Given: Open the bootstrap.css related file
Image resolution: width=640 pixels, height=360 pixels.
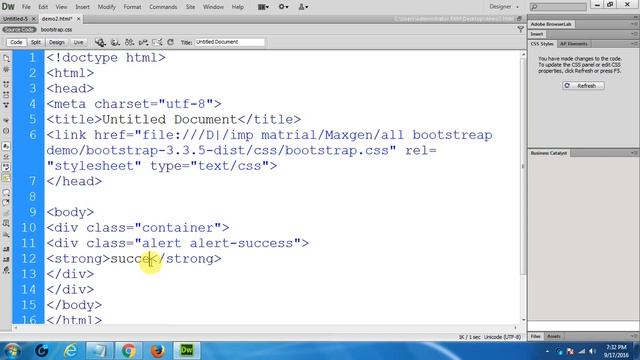Looking at the screenshot, I should [x=56, y=29].
